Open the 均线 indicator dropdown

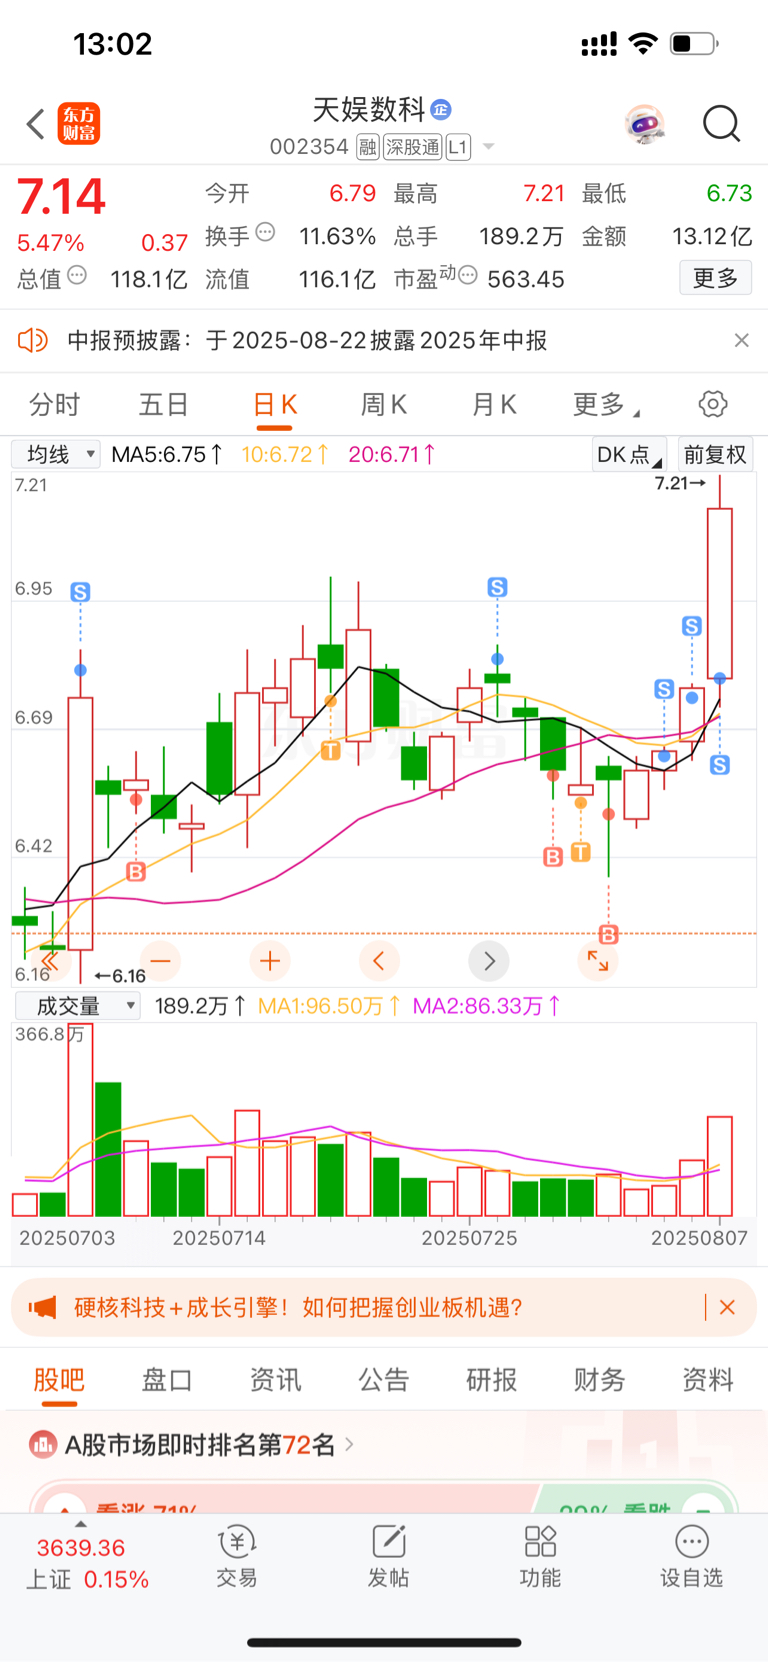coord(56,454)
